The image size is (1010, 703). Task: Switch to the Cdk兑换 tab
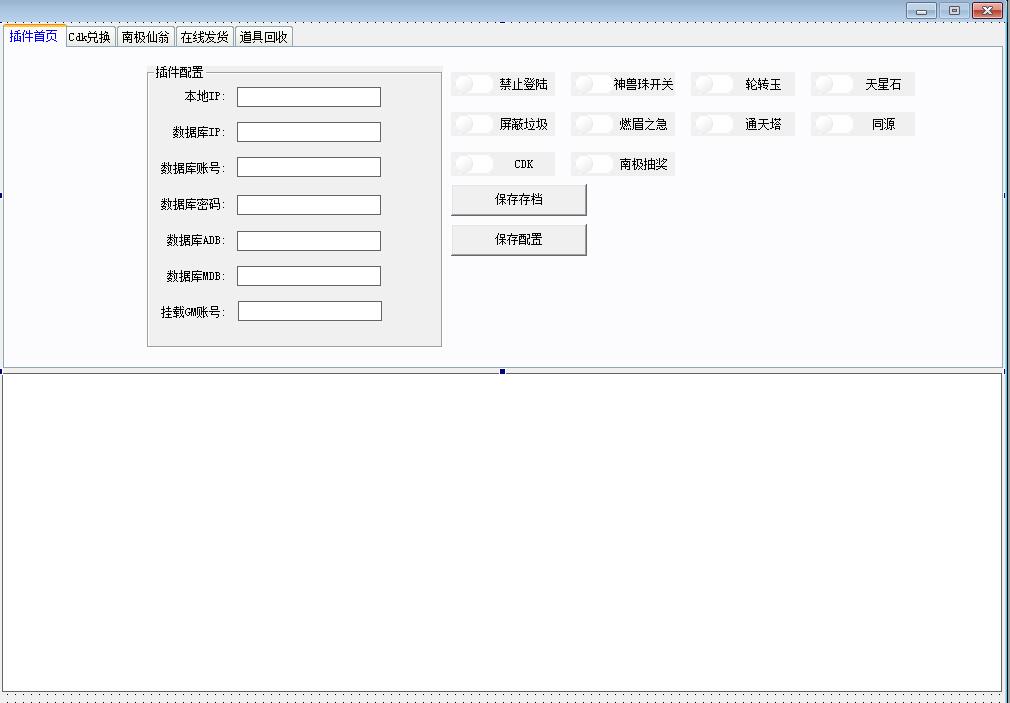pos(90,37)
